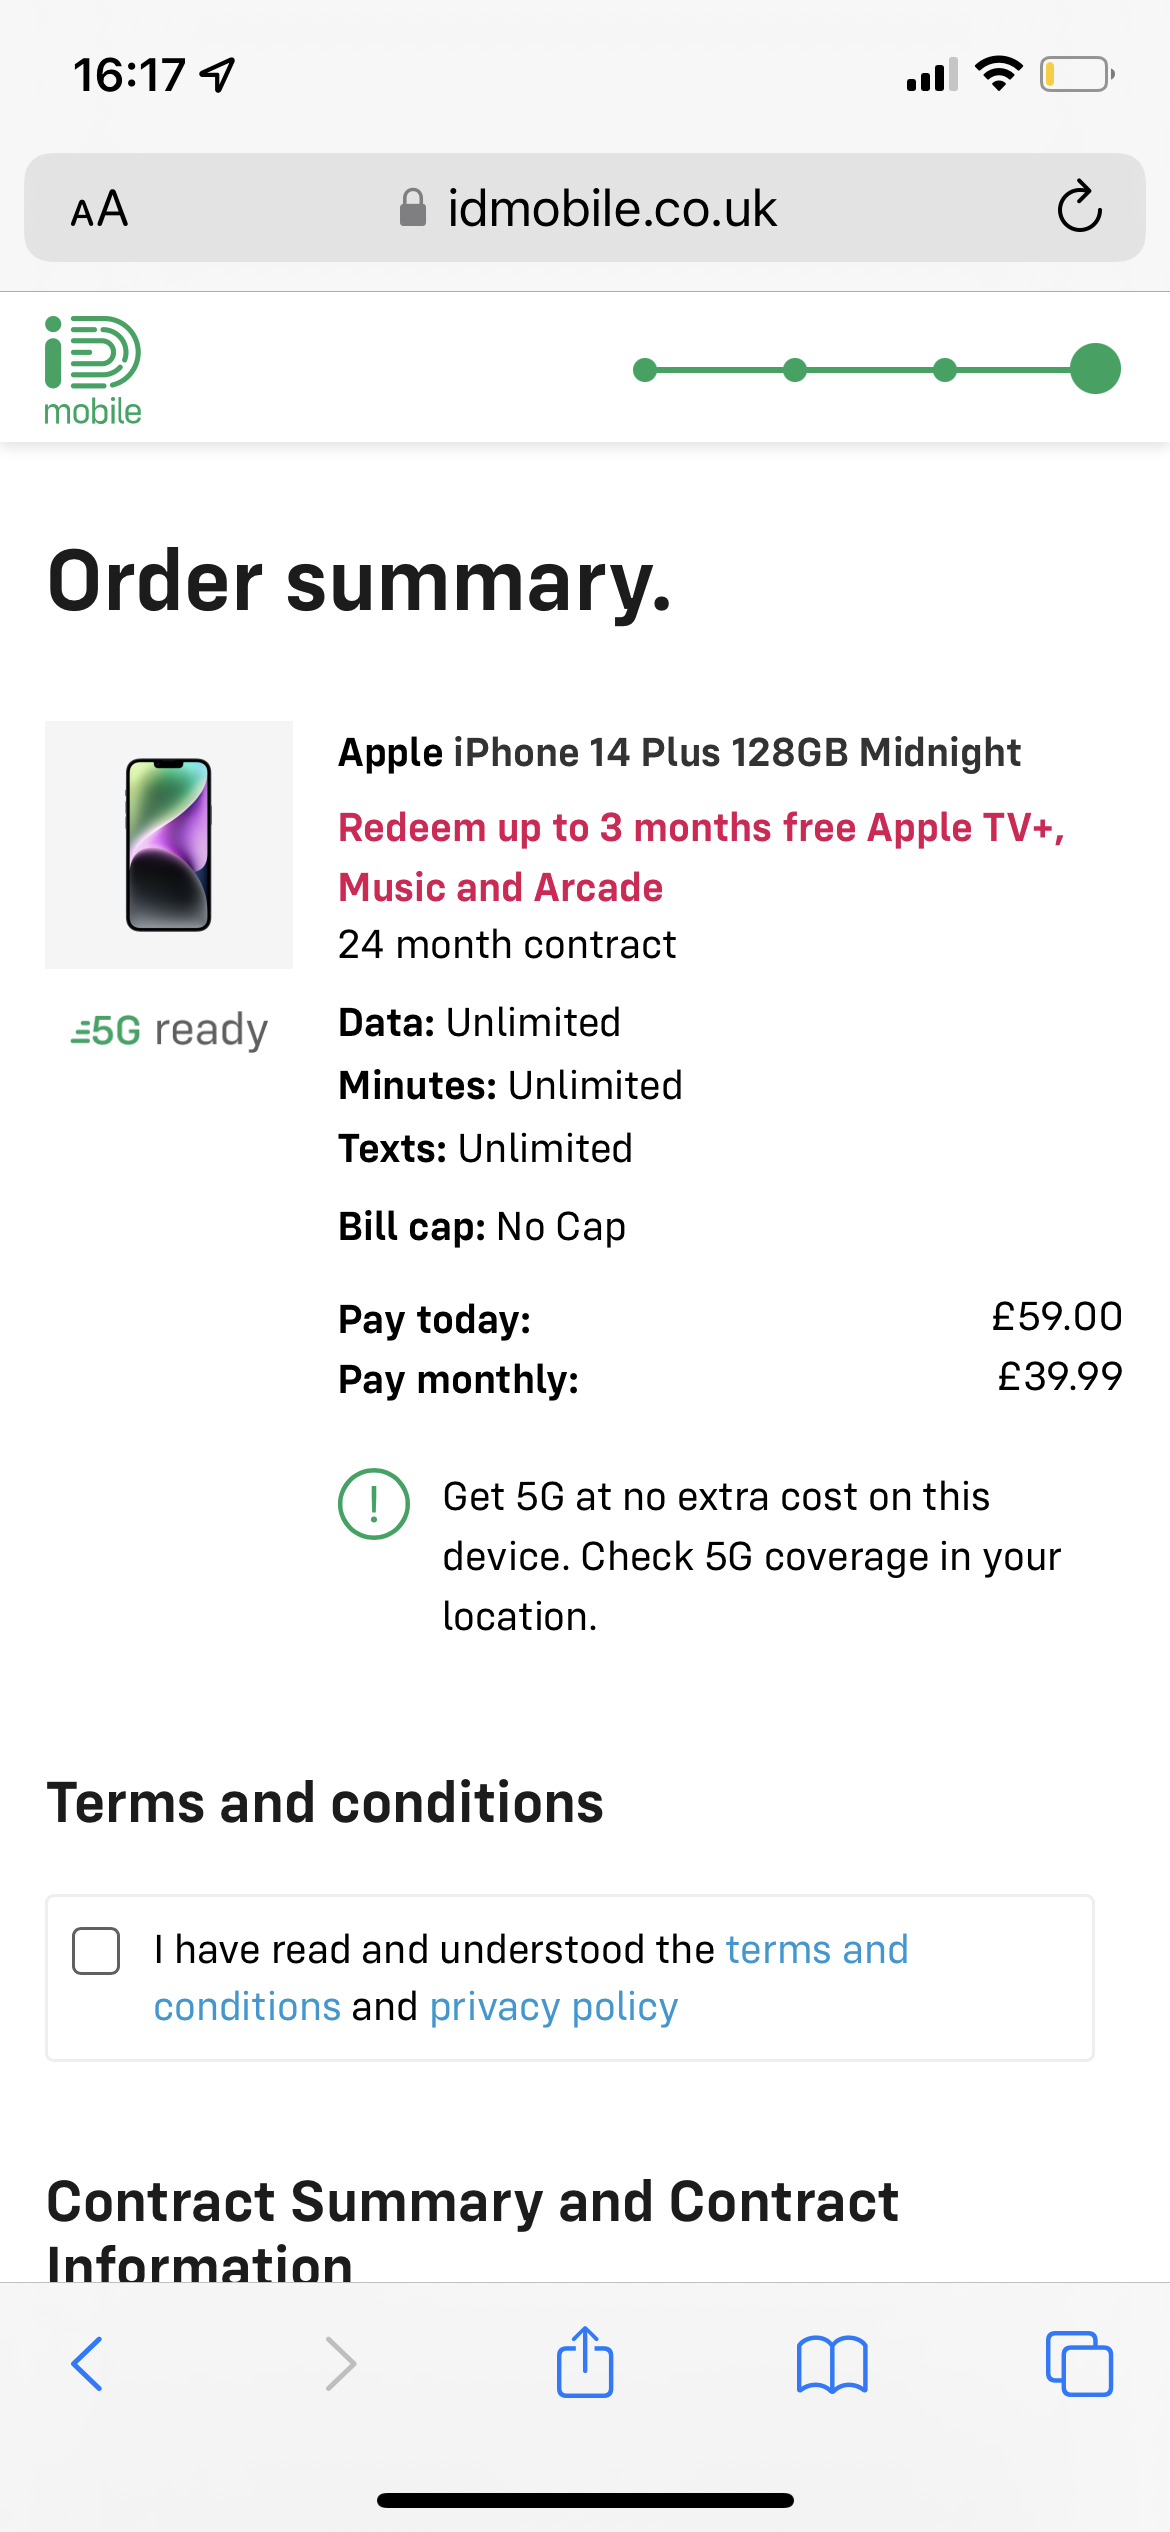1170x2532 pixels.
Task: Select the second checkout progress step dot
Action: coord(795,370)
